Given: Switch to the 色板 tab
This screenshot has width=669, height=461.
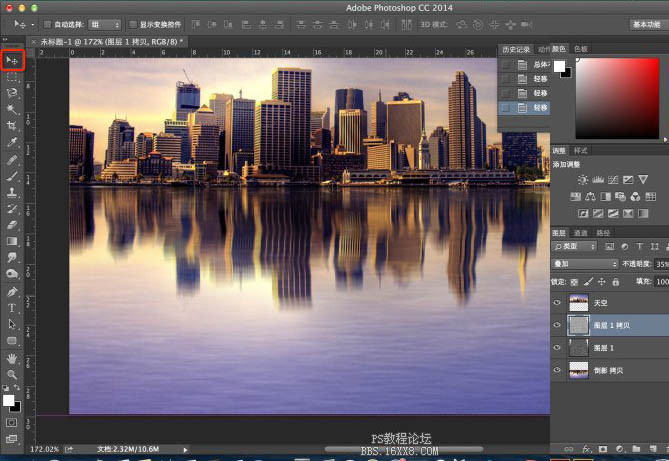Looking at the screenshot, I should 581,49.
